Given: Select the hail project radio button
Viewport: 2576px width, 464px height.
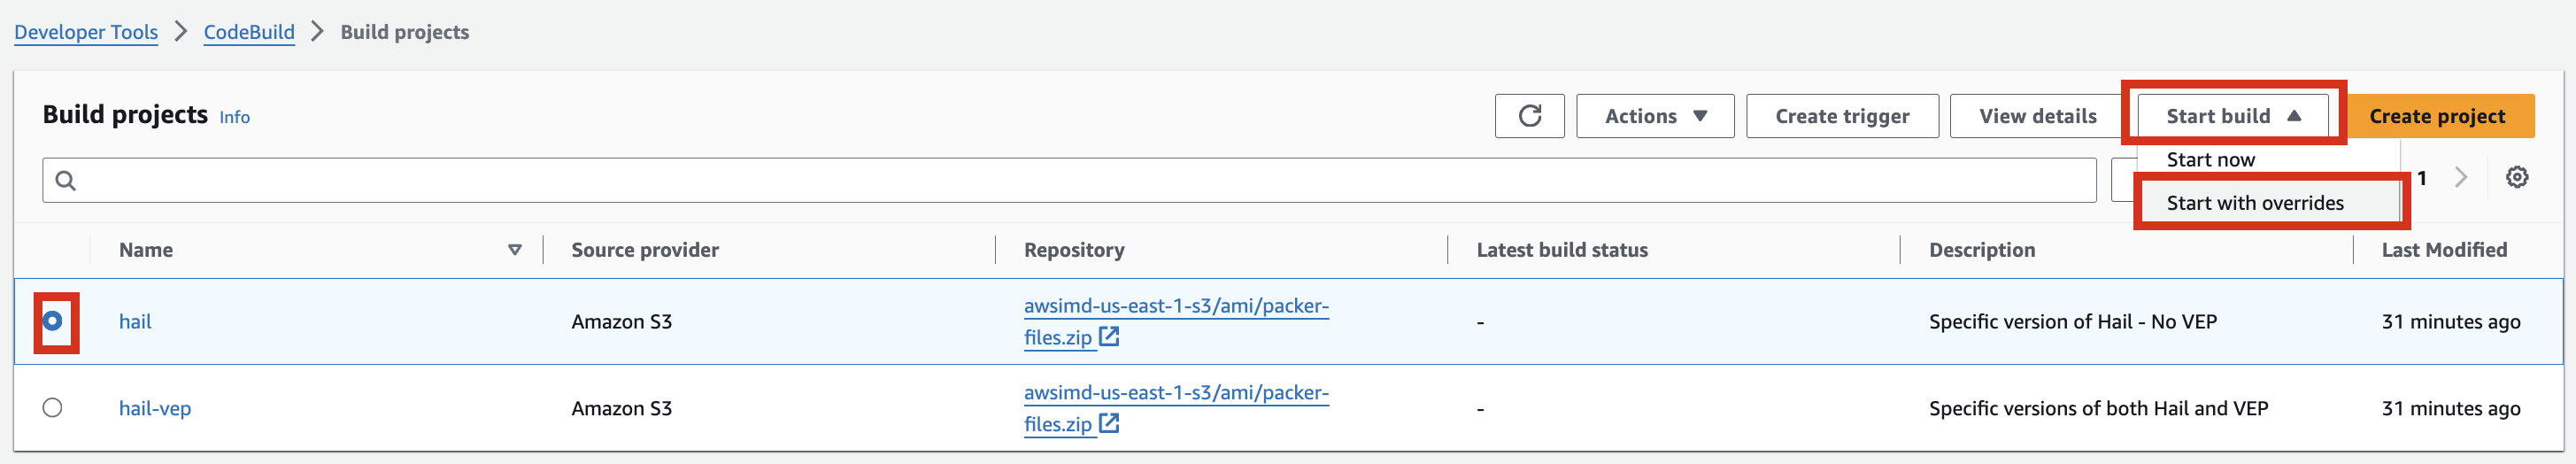Looking at the screenshot, I should [53, 321].
